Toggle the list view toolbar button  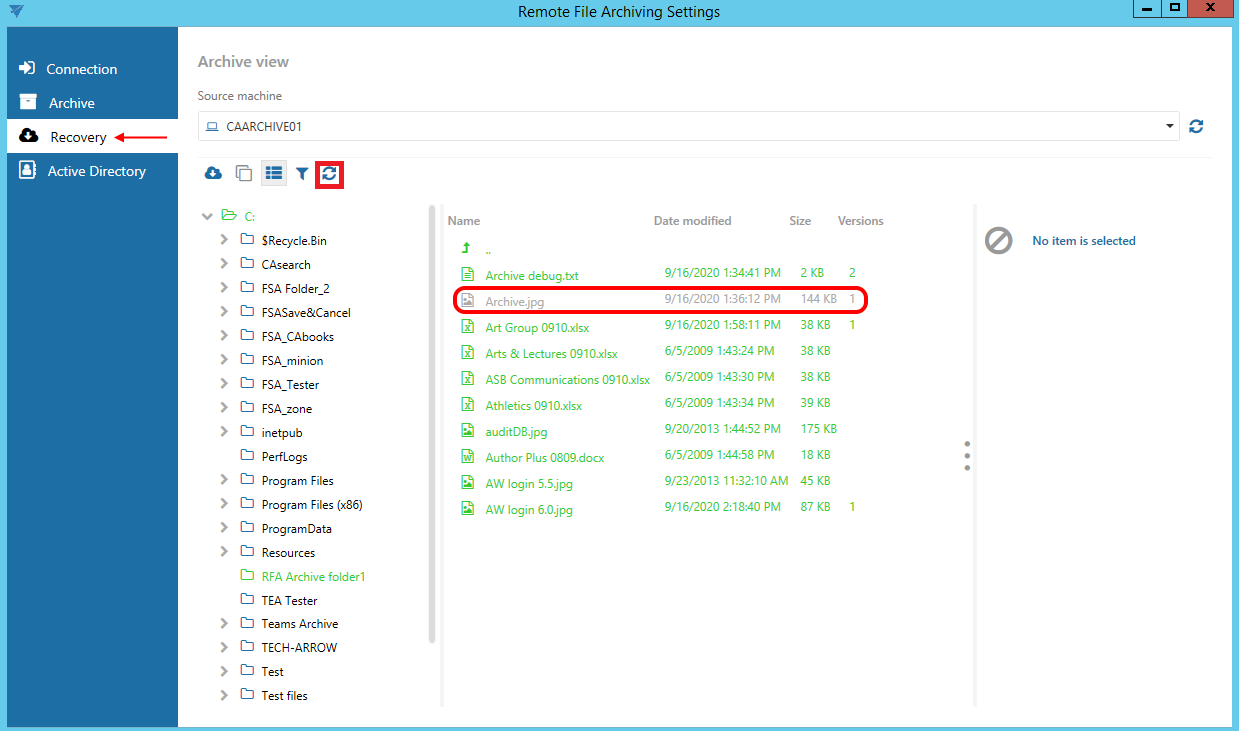[x=273, y=173]
